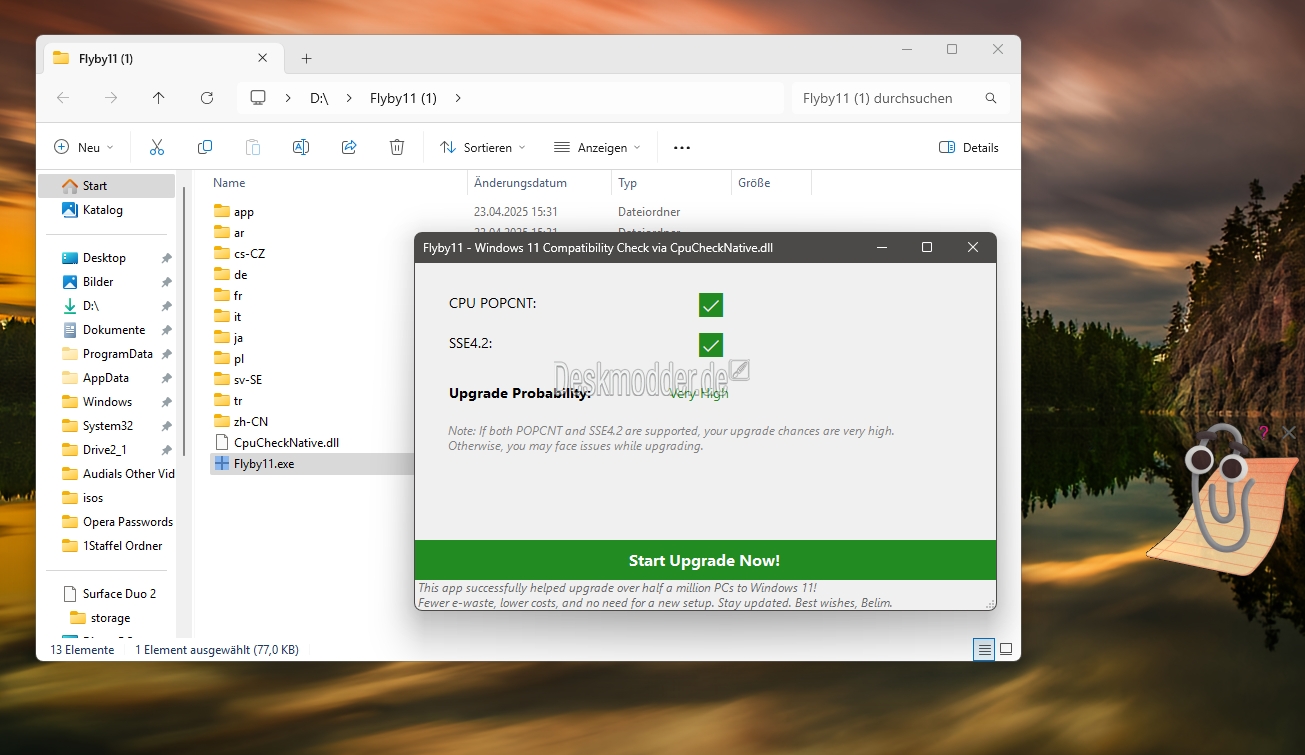1305x755 pixels.
Task: Click Start Upgrade Now! button
Action: tap(705, 560)
